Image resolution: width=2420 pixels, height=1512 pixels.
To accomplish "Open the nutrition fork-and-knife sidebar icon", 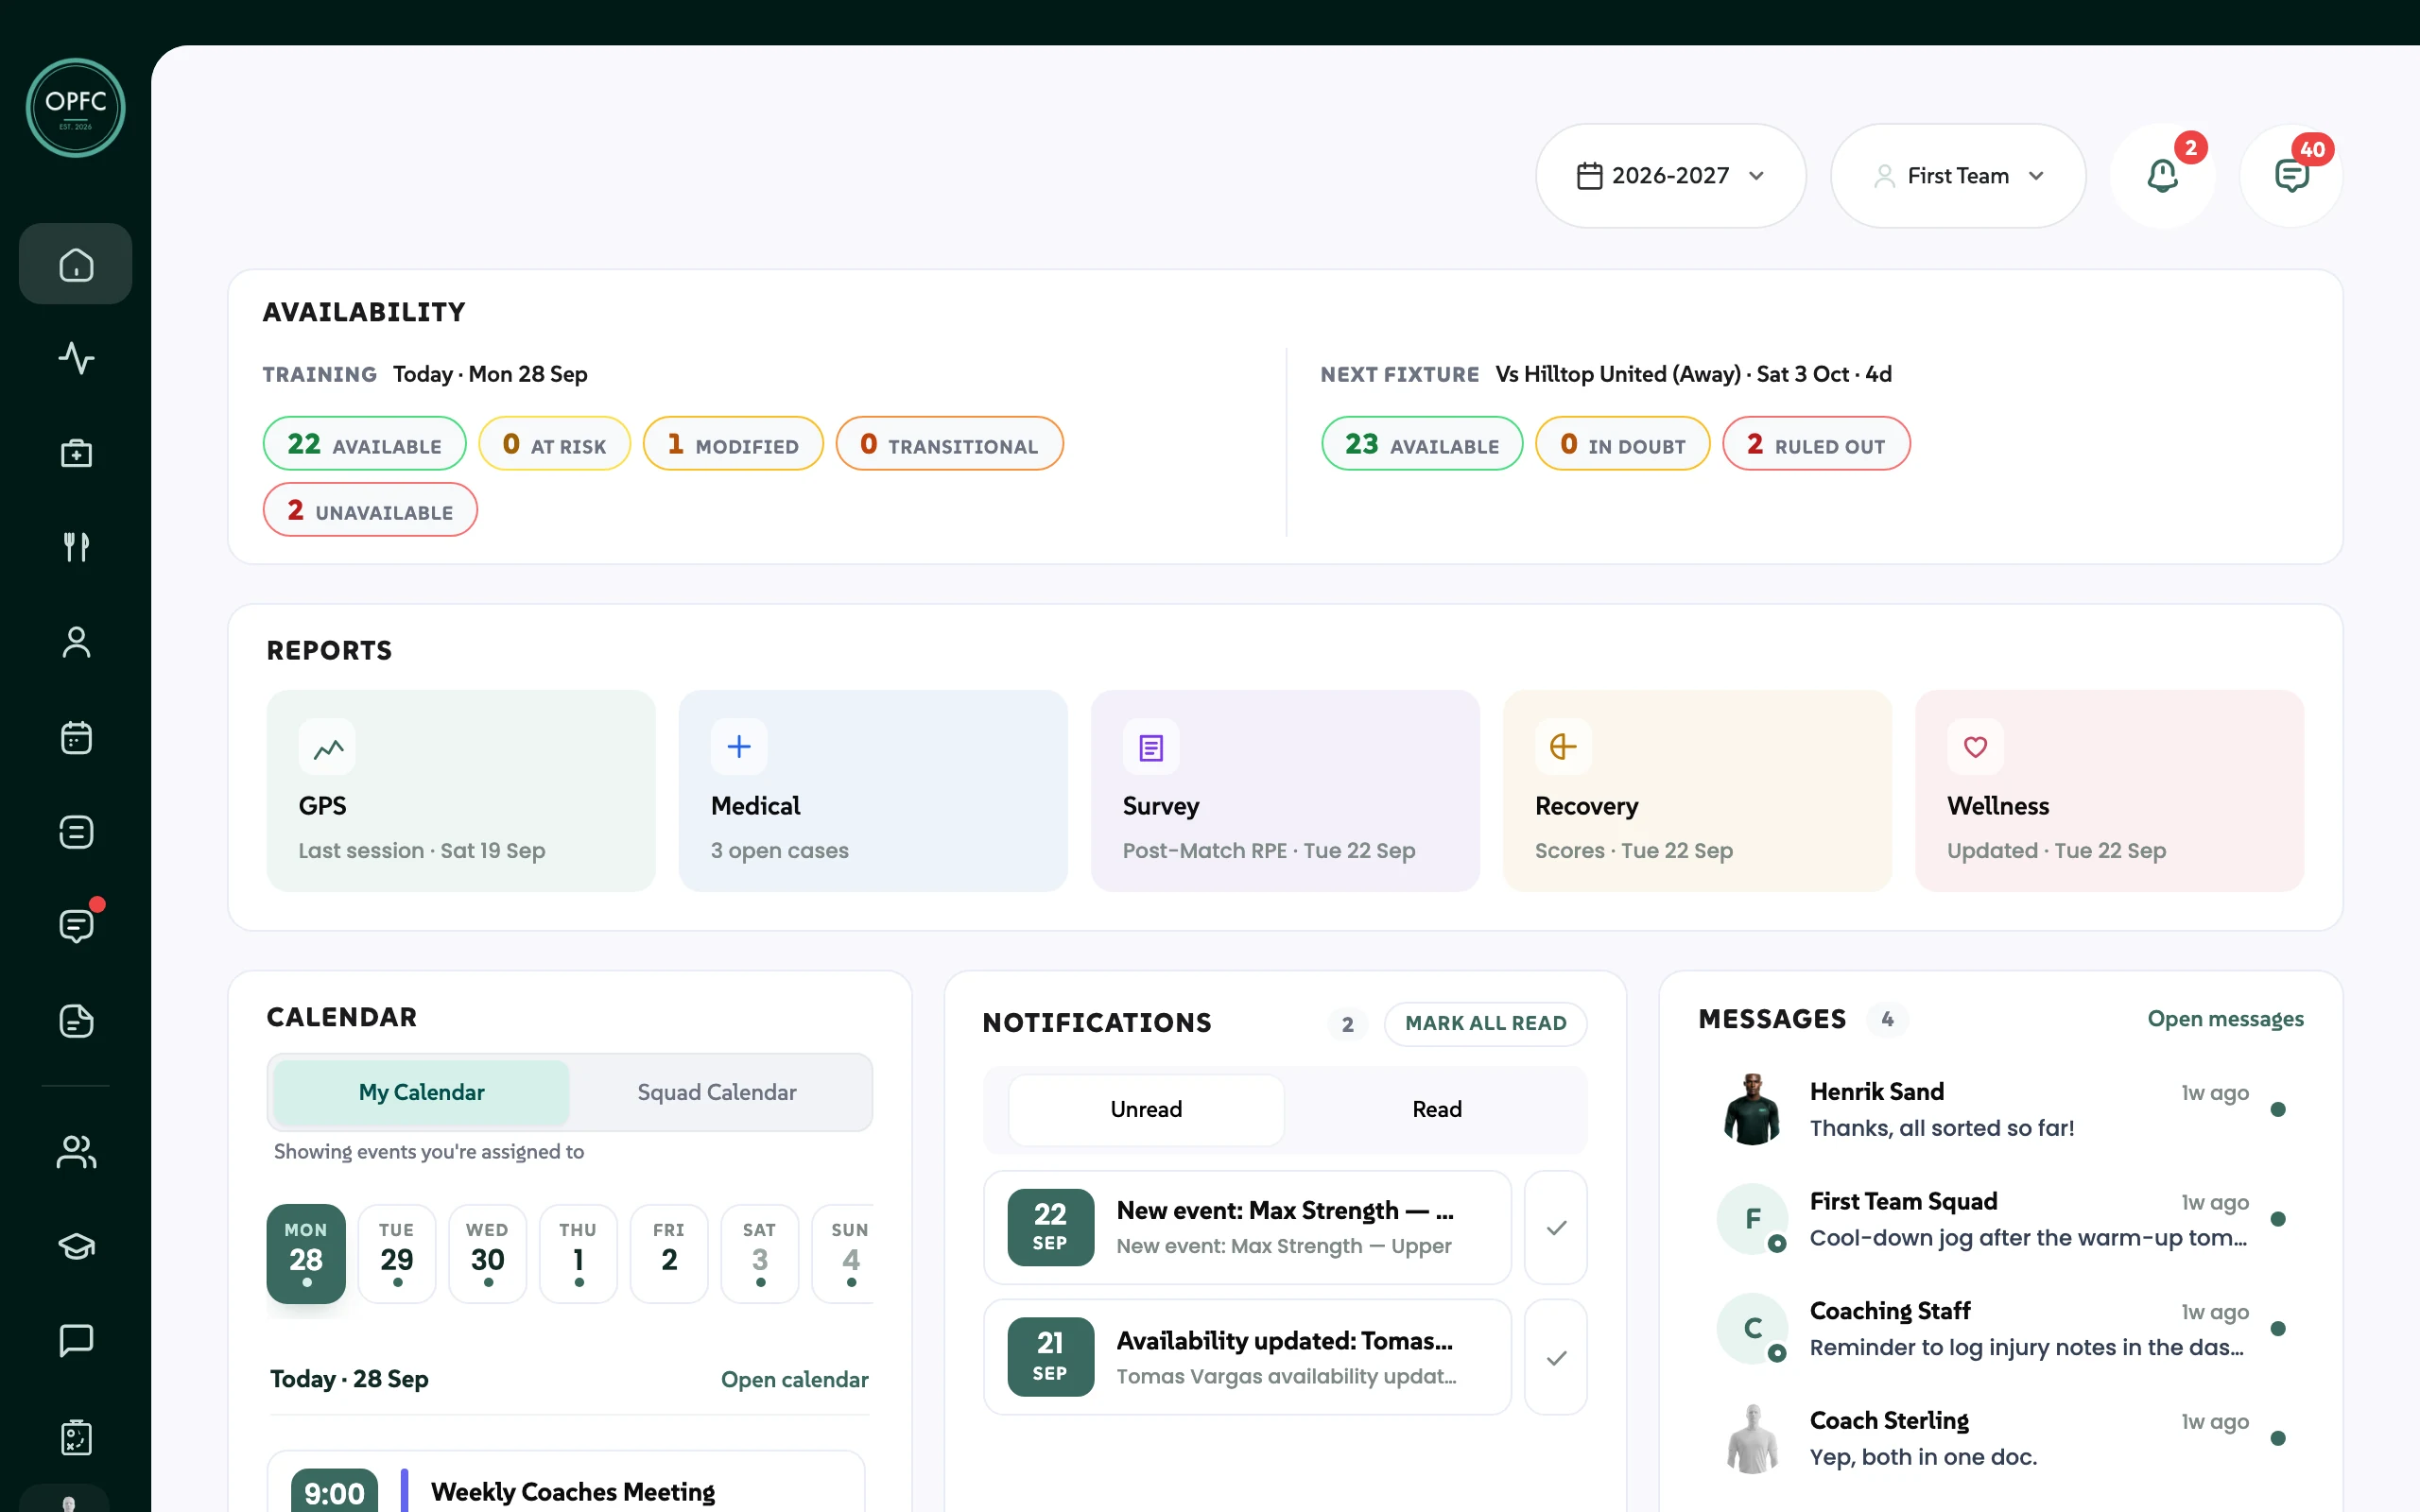I will 76,546.
